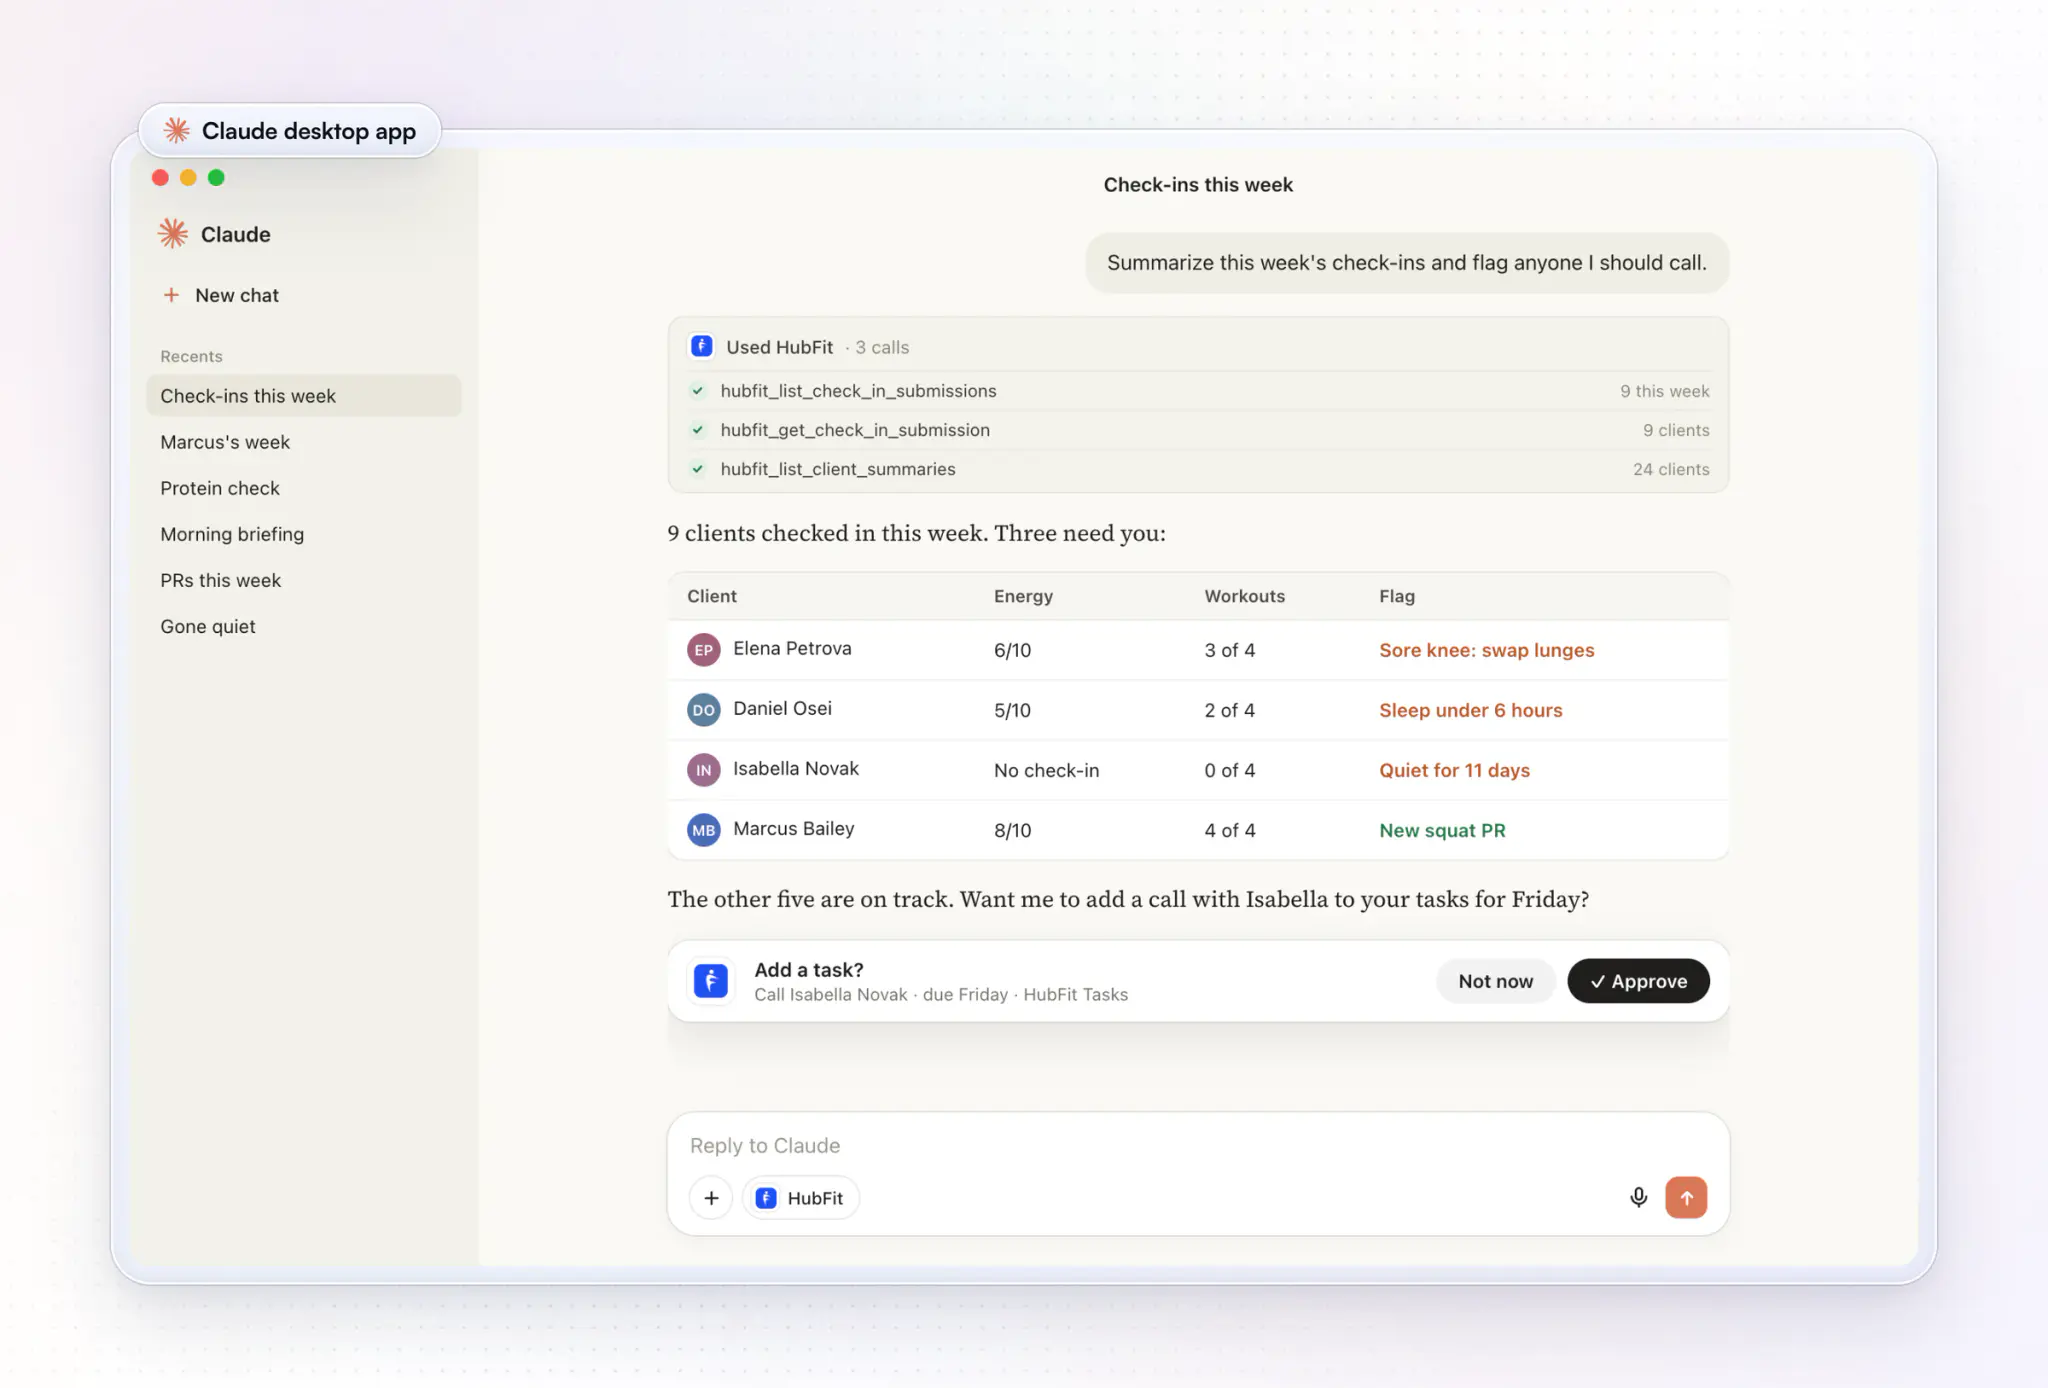Click the Claude desktop app label badge
This screenshot has height=1388, width=2048.
coord(290,131)
